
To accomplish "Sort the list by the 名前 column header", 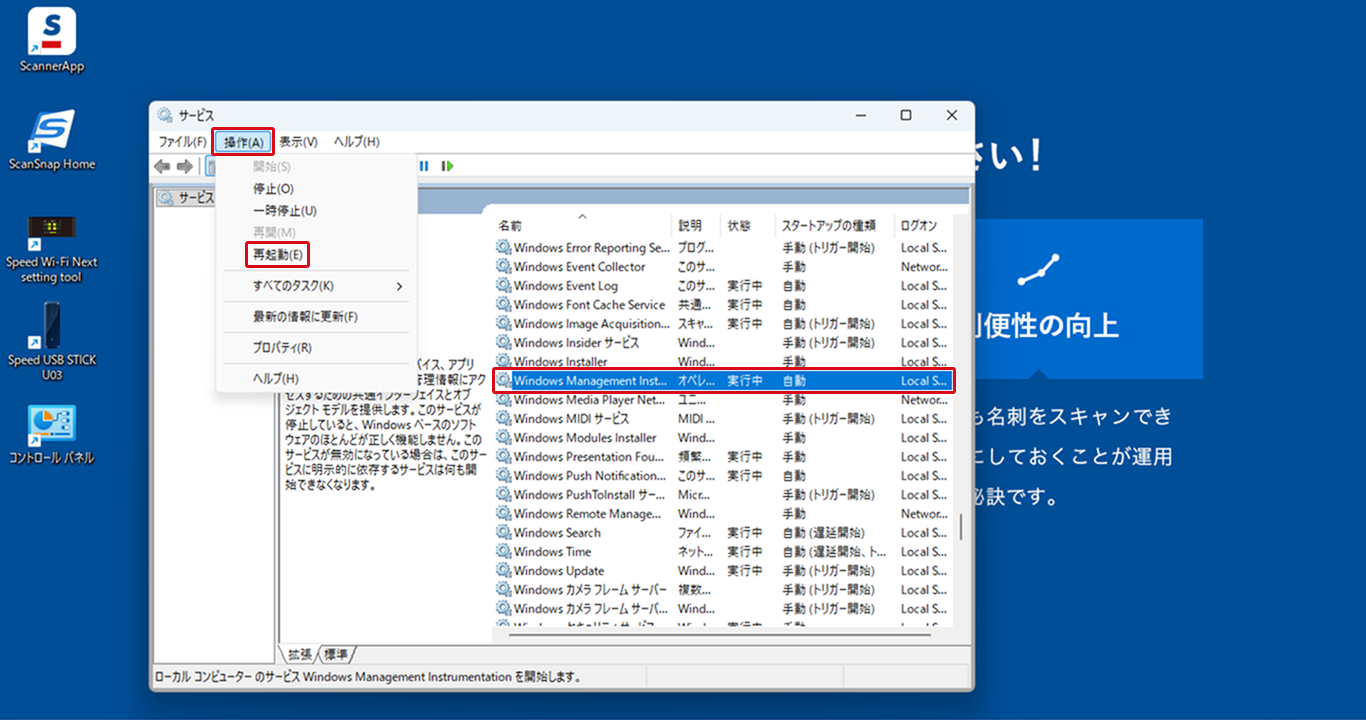I will (510, 226).
